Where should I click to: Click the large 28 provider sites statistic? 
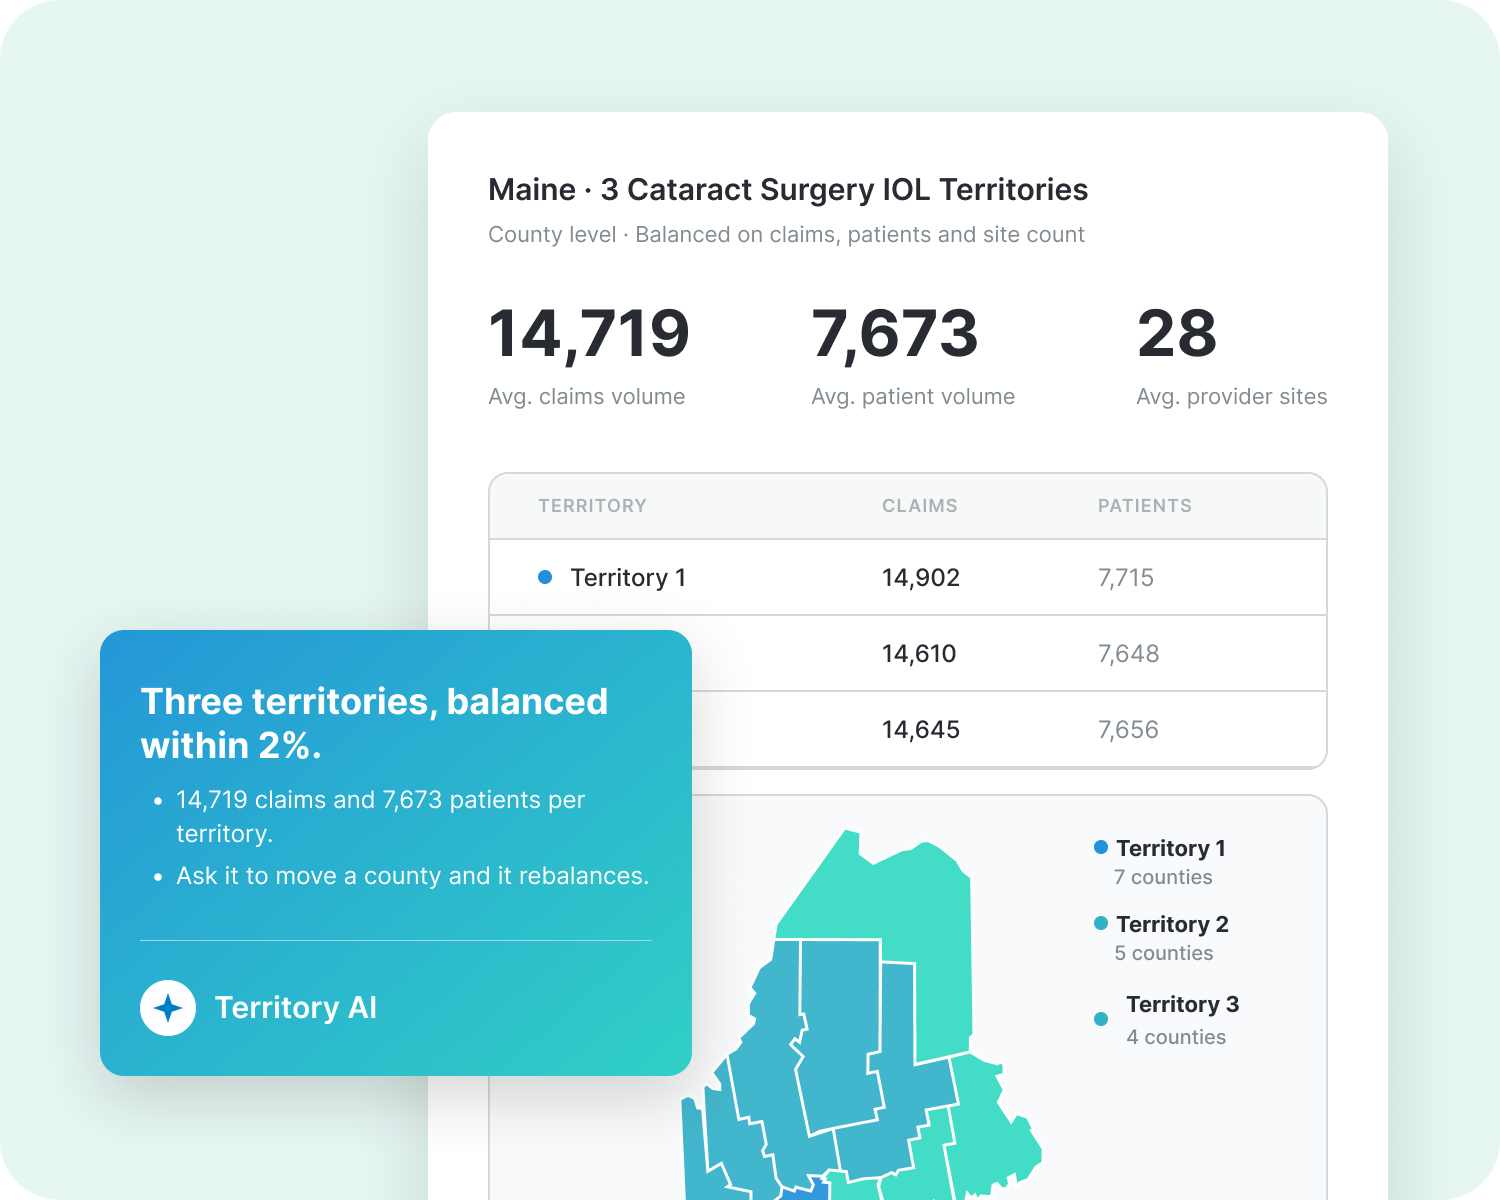coord(1177,334)
